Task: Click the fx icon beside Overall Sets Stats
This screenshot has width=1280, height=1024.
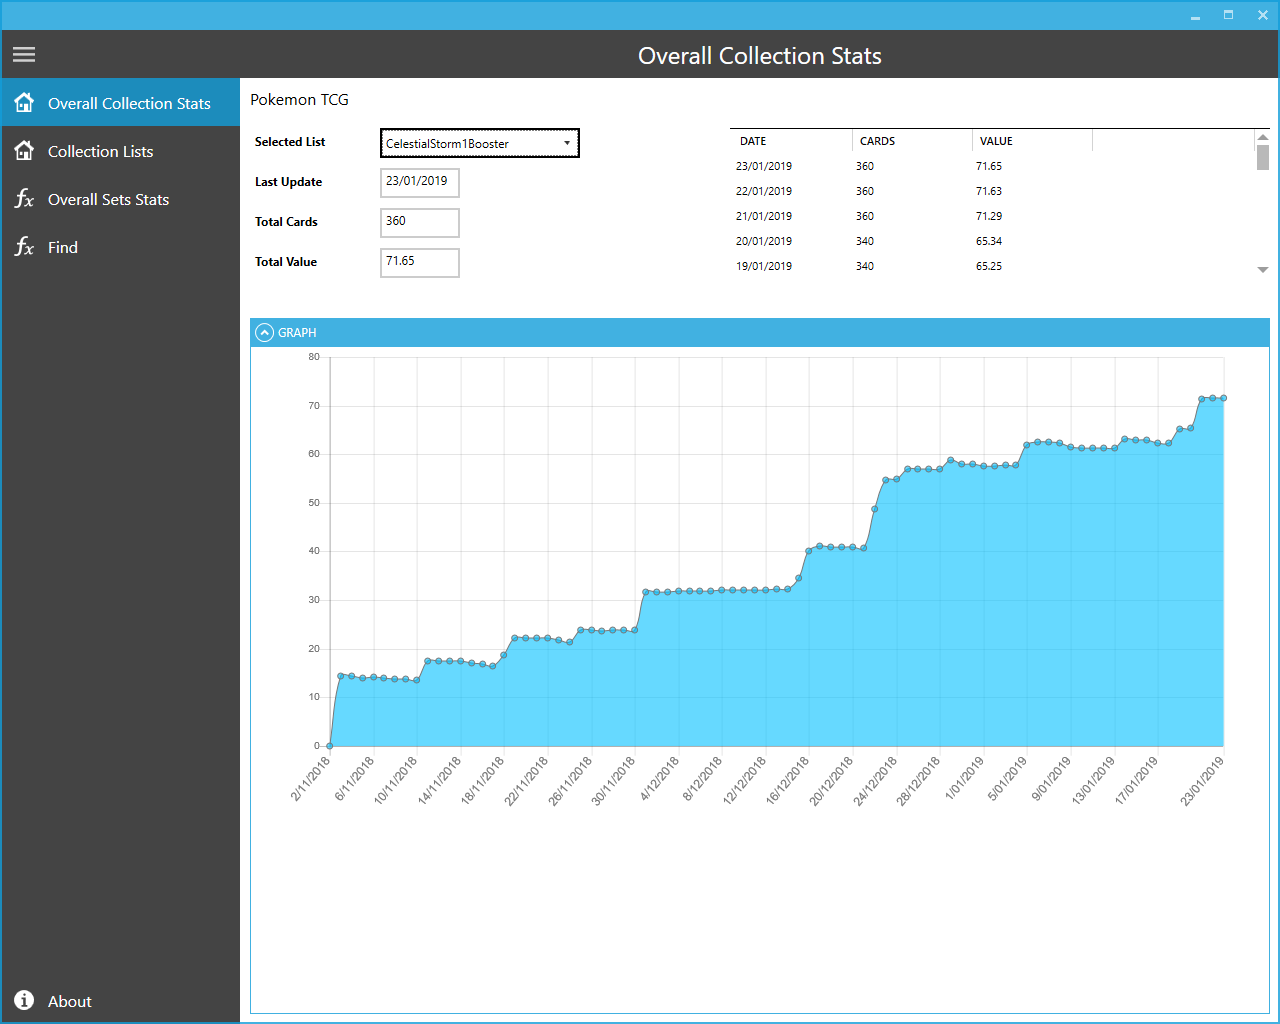Action: pyautogui.click(x=24, y=199)
